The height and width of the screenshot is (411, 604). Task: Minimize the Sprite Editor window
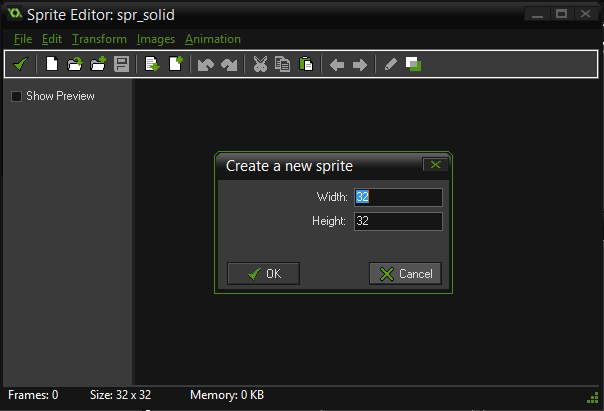pyautogui.click(x=537, y=14)
